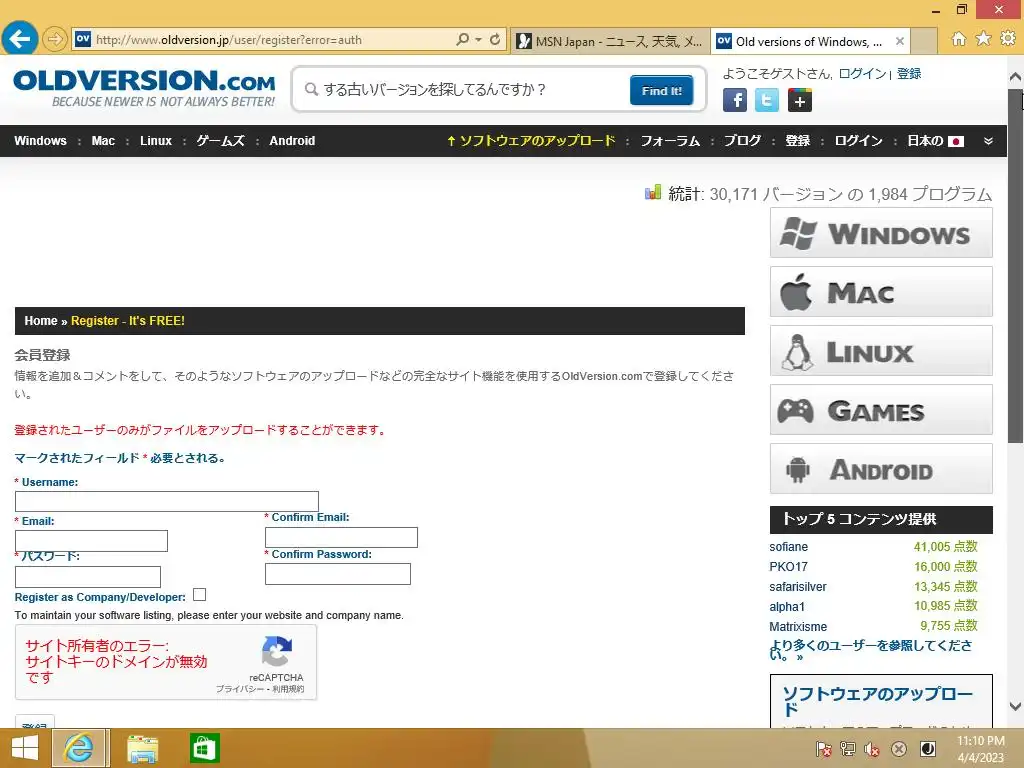This screenshot has width=1024, height=768.
Task: Open the Mac category banner
Action: 881,292
